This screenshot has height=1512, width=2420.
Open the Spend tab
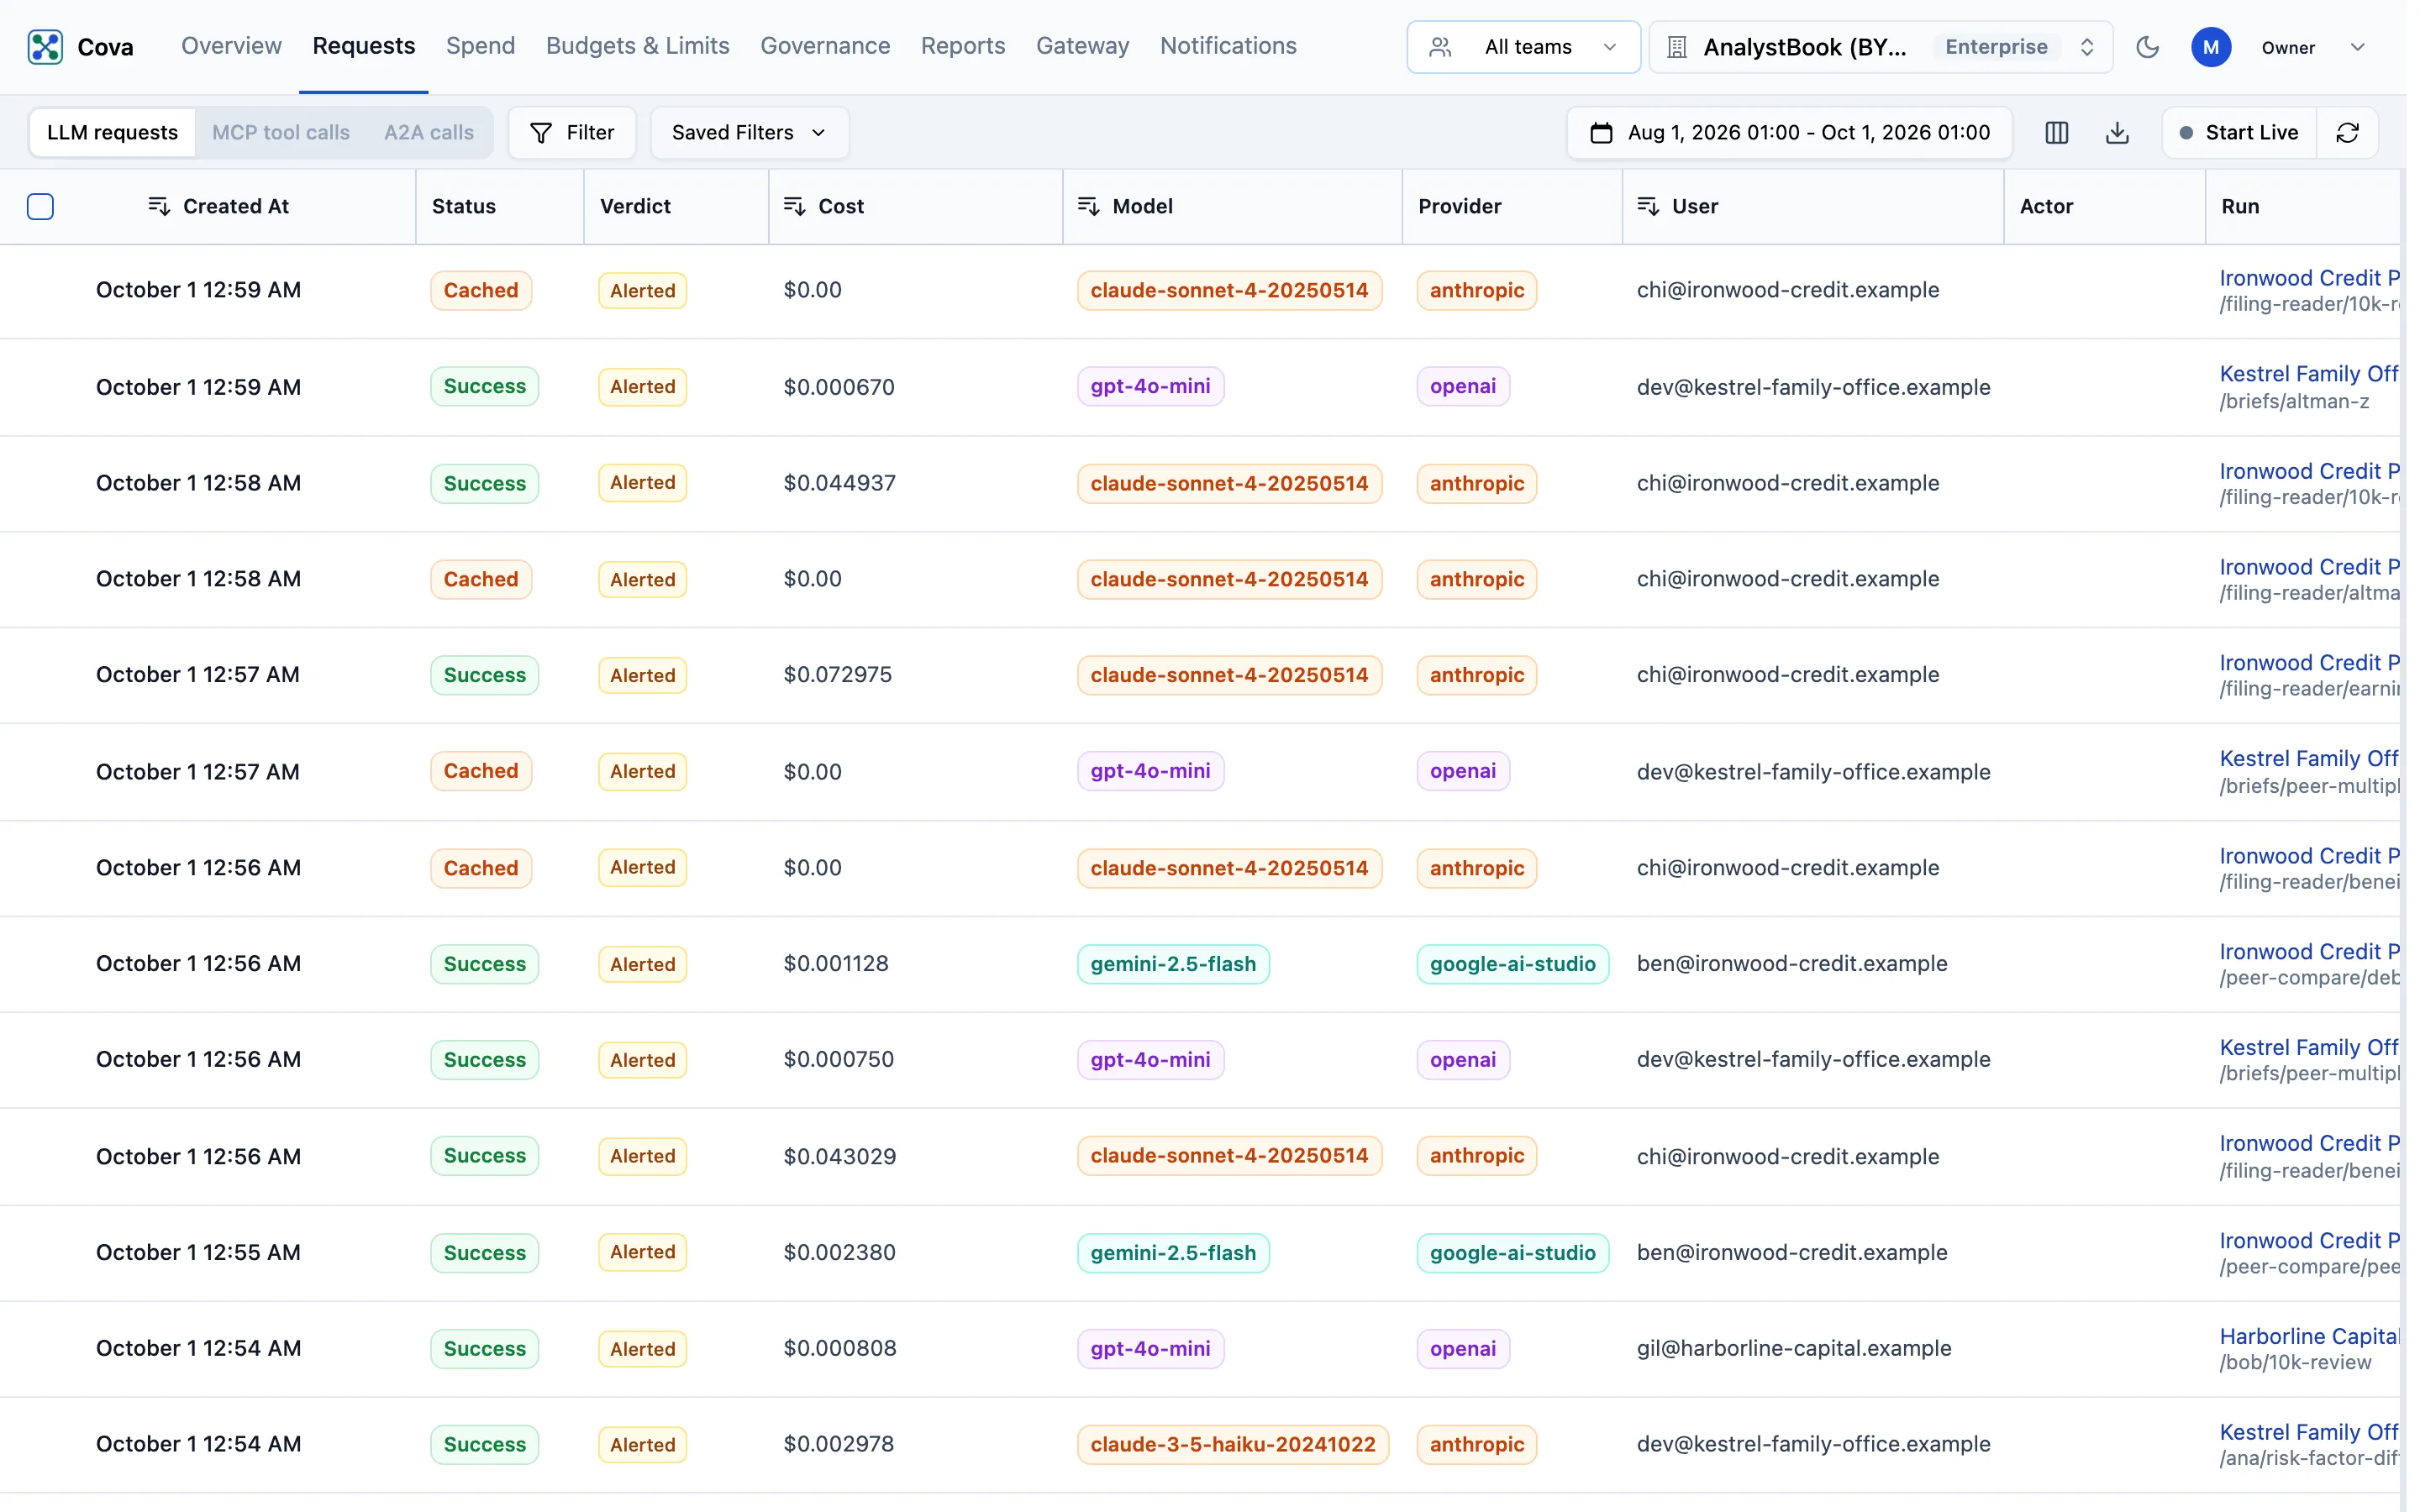point(480,46)
